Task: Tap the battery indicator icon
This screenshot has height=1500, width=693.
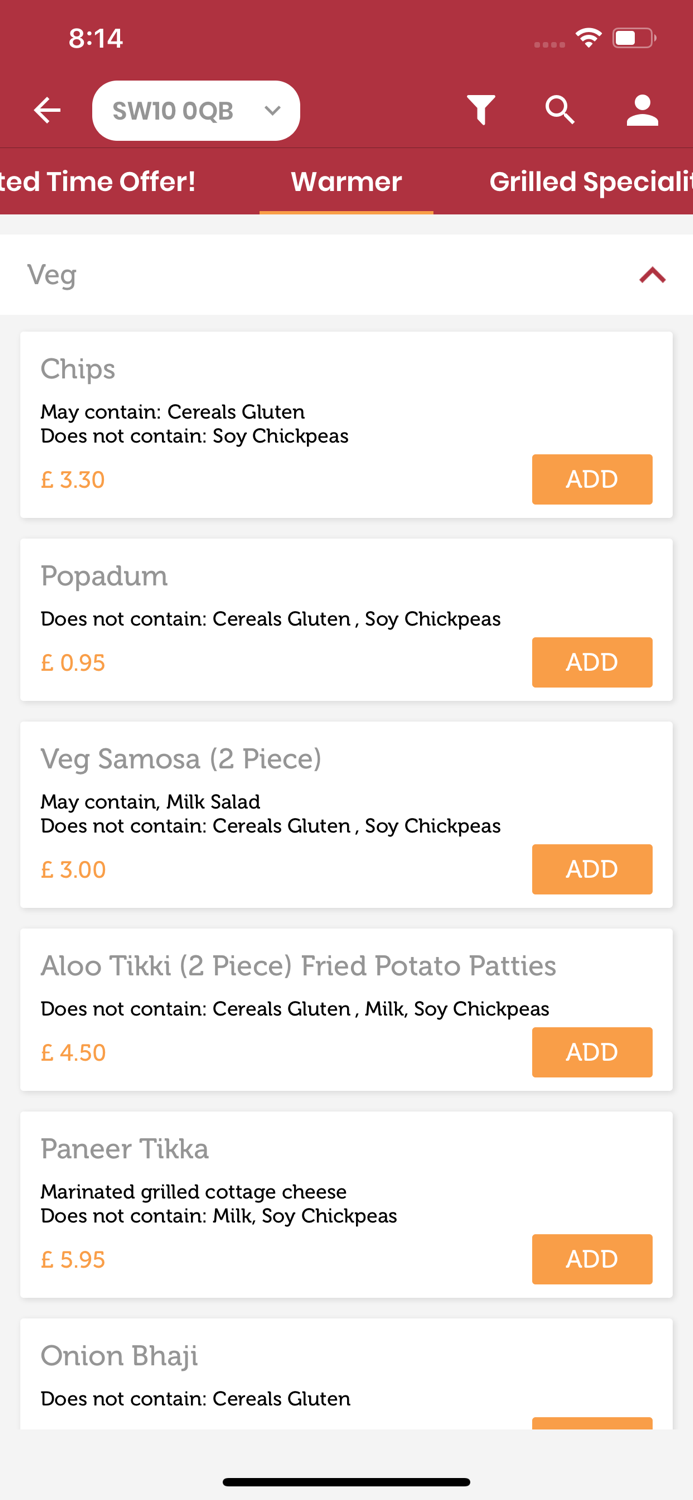Action: (x=632, y=37)
